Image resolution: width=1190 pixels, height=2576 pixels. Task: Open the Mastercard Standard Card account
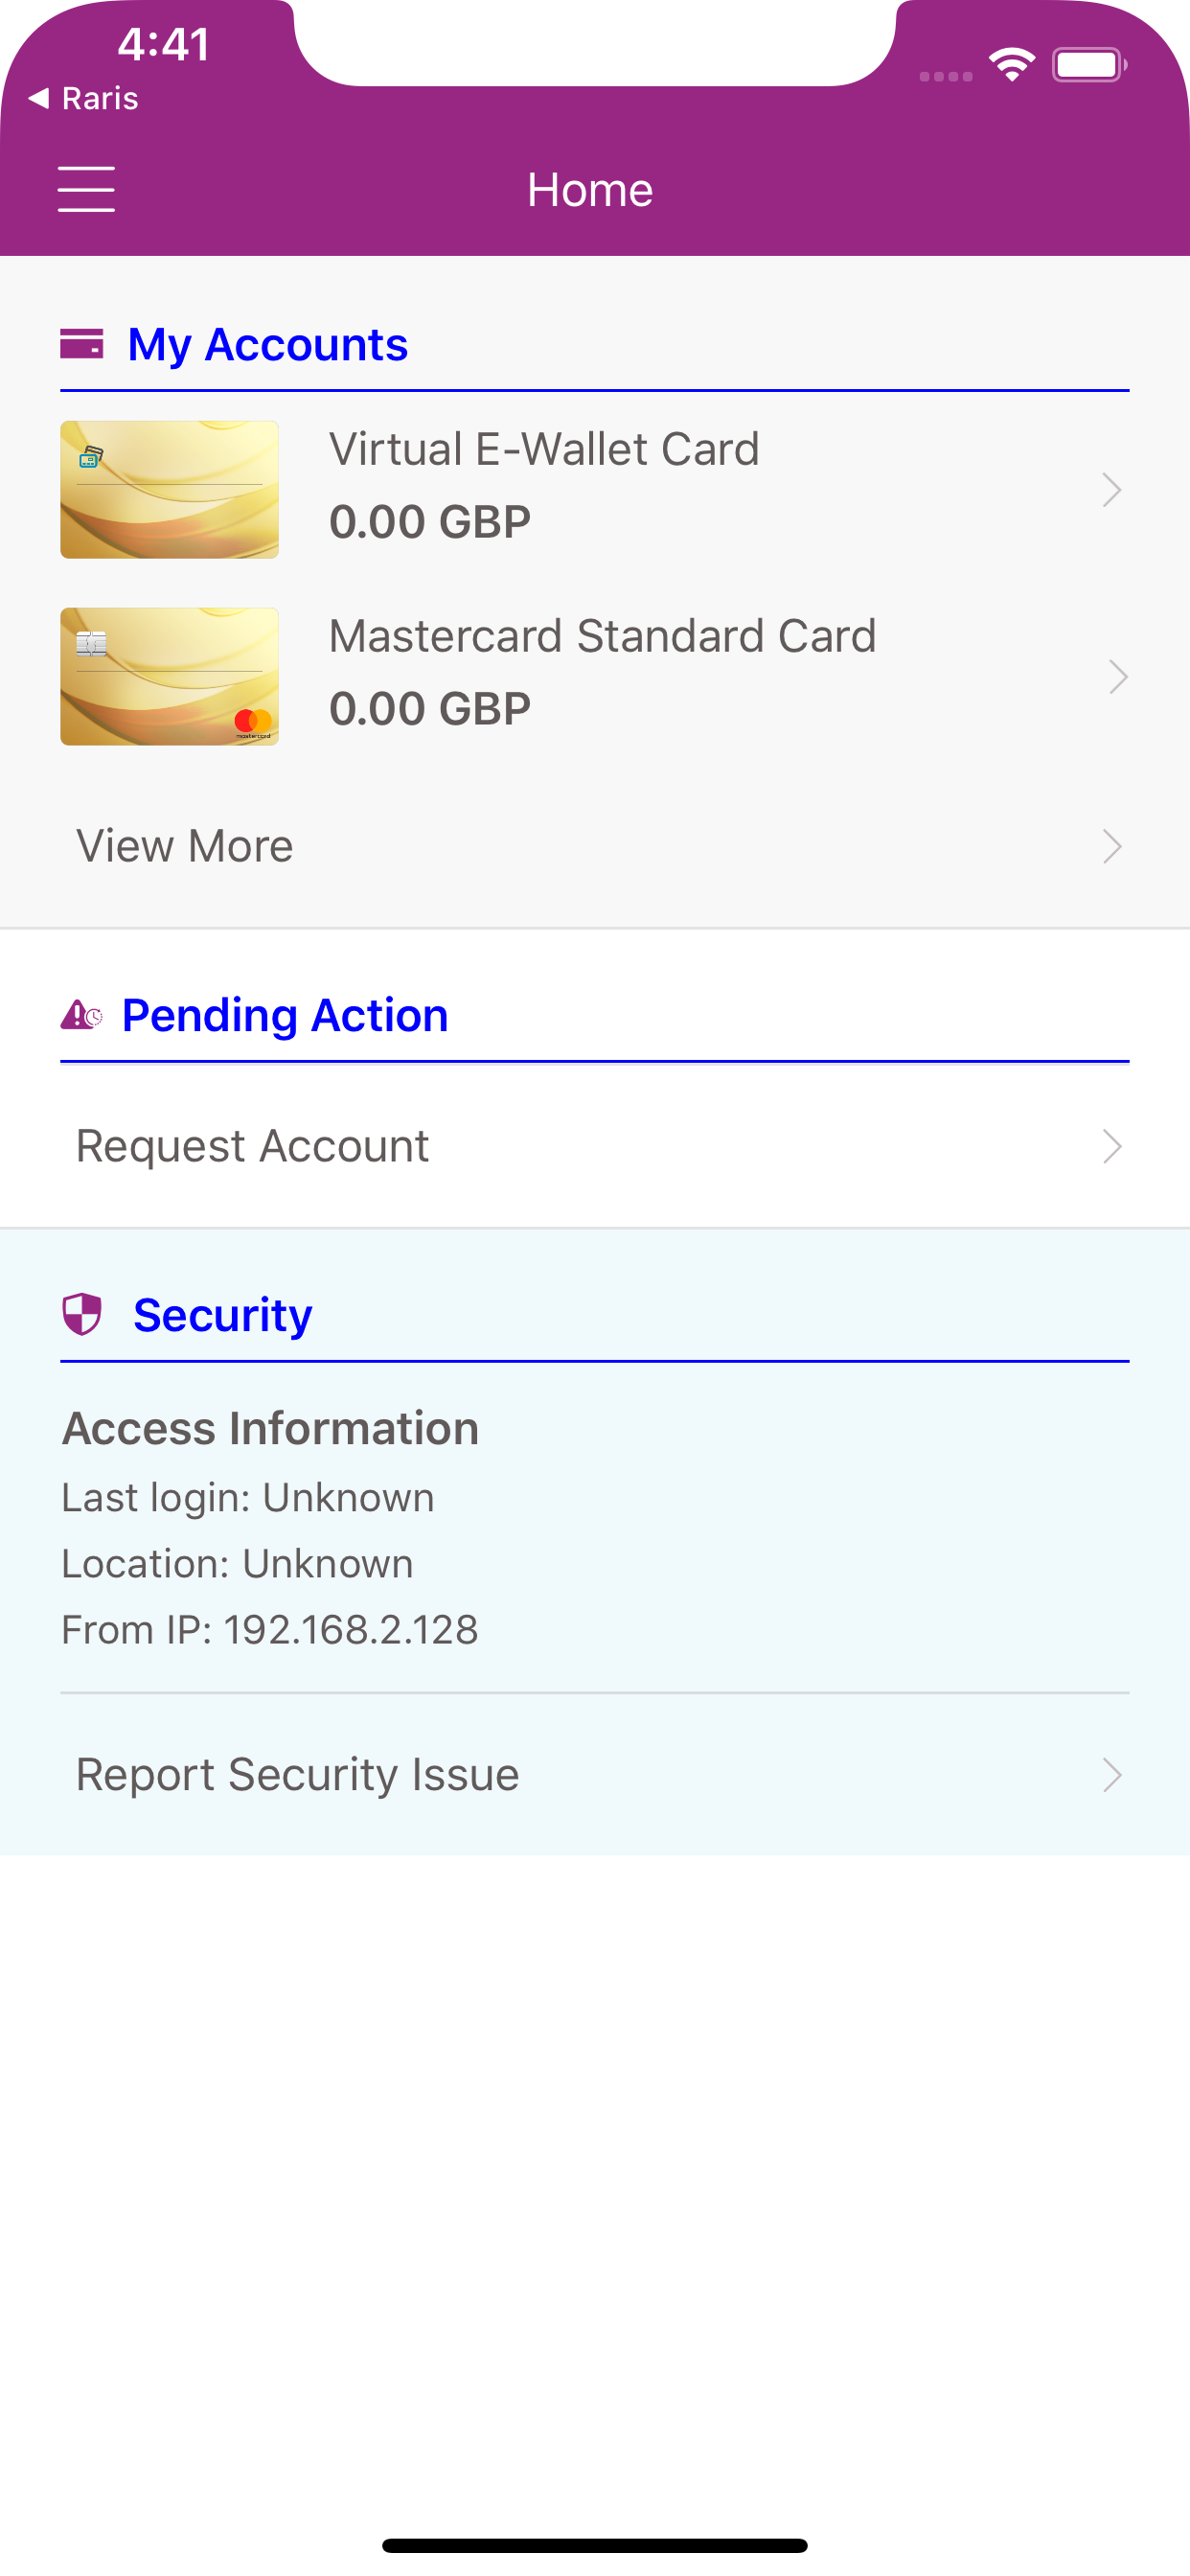tap(595, 676)
